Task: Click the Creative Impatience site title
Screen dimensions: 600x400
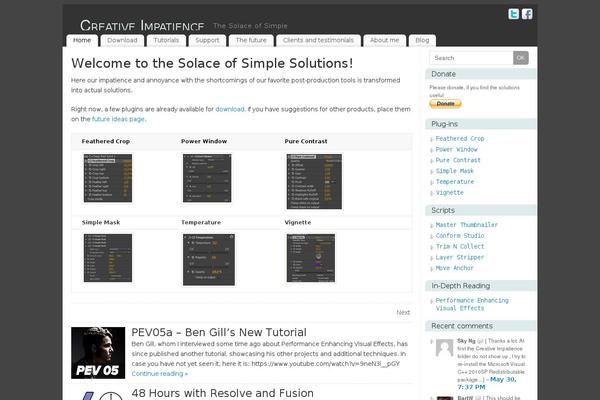Action: pos(142,25)
